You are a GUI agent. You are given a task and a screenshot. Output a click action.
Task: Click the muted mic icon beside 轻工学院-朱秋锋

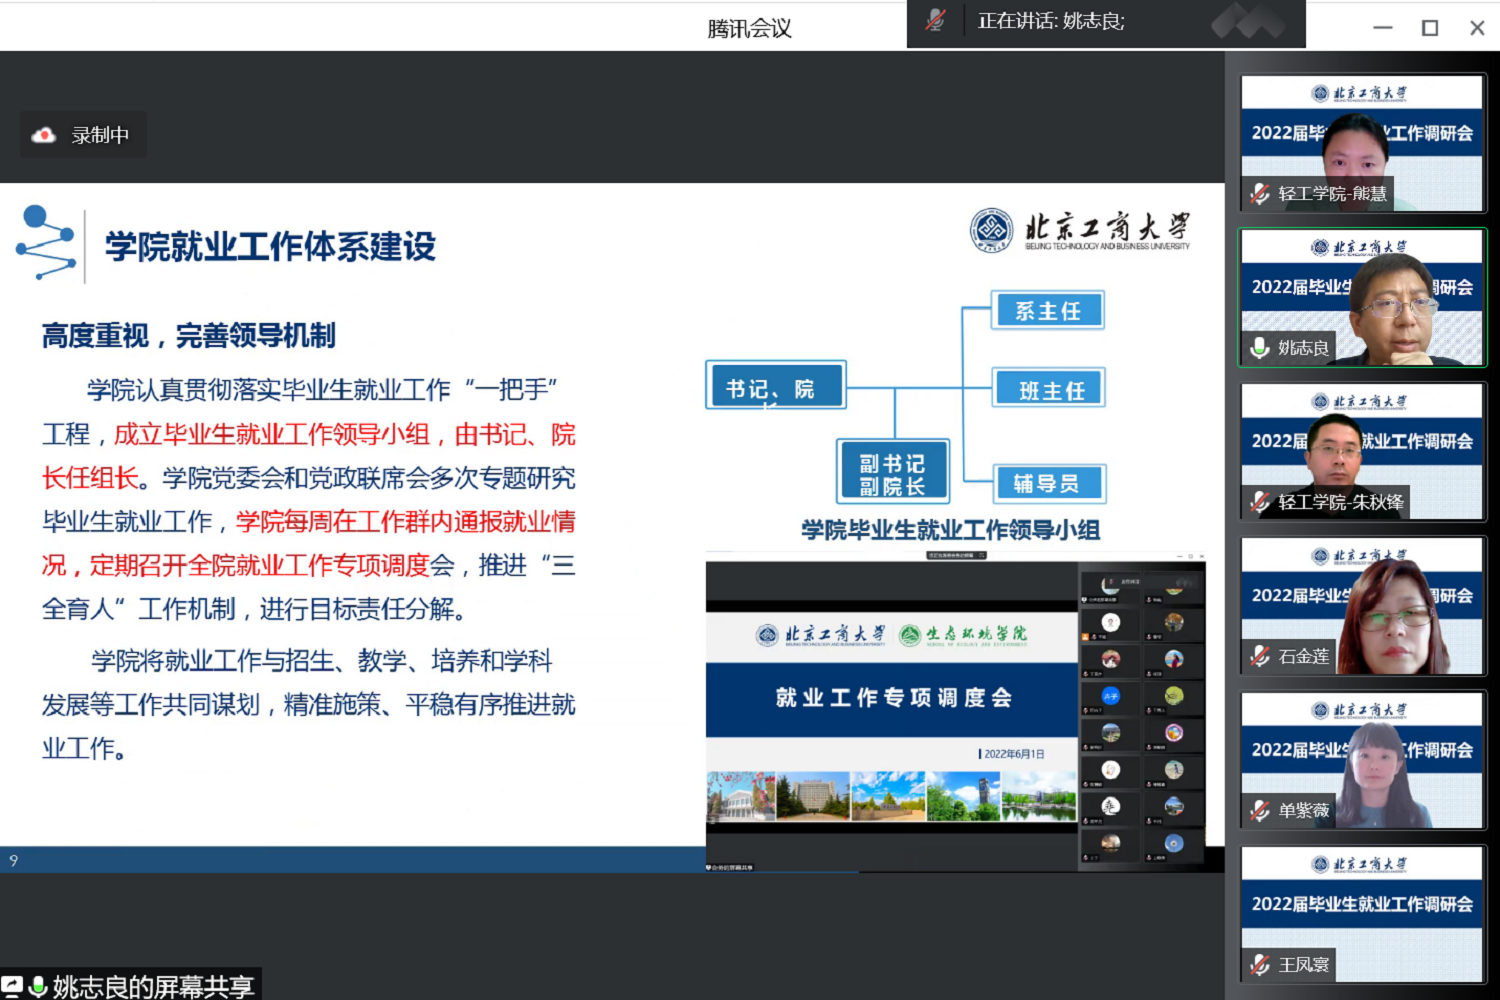[x=1260, y=503]
